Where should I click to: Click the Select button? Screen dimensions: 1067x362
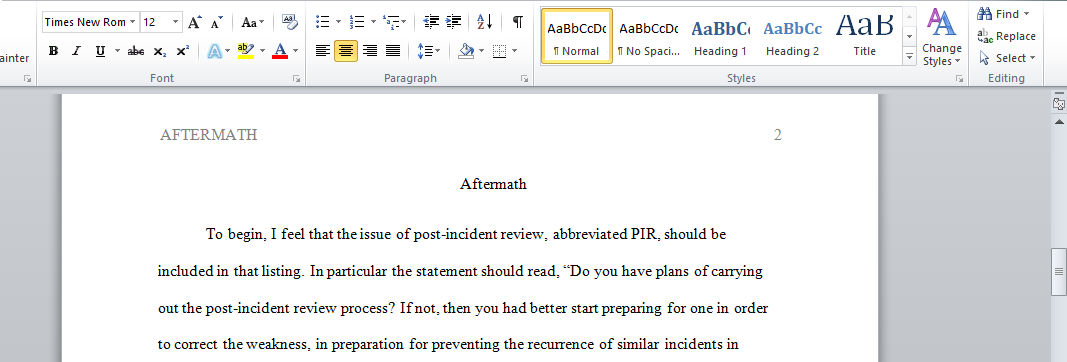(1007, 58)
